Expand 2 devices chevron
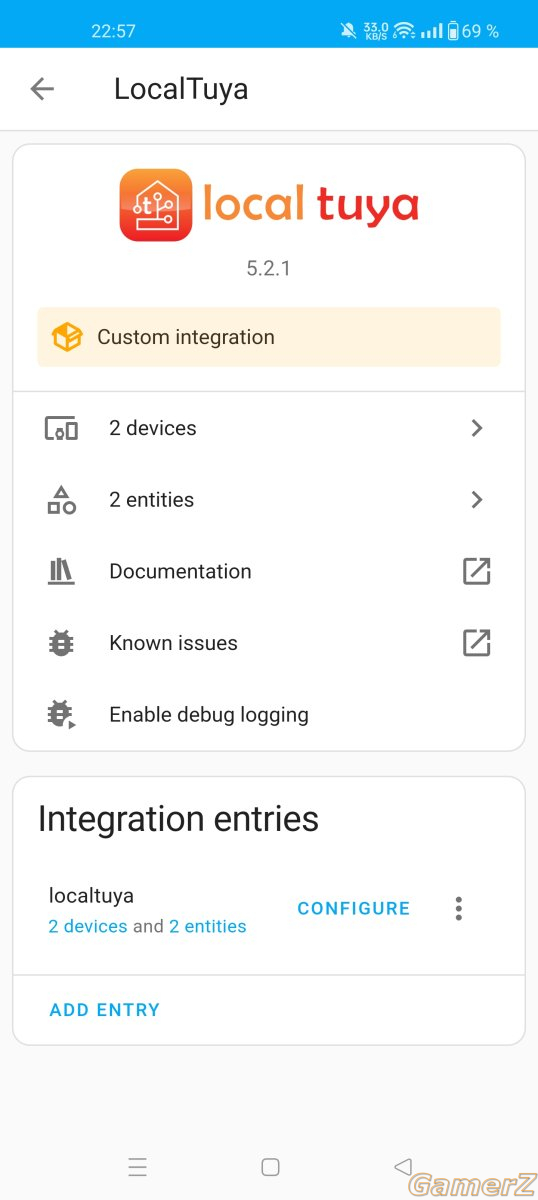Viewport: 538px width, 1200px height. (x=477, y=428)
